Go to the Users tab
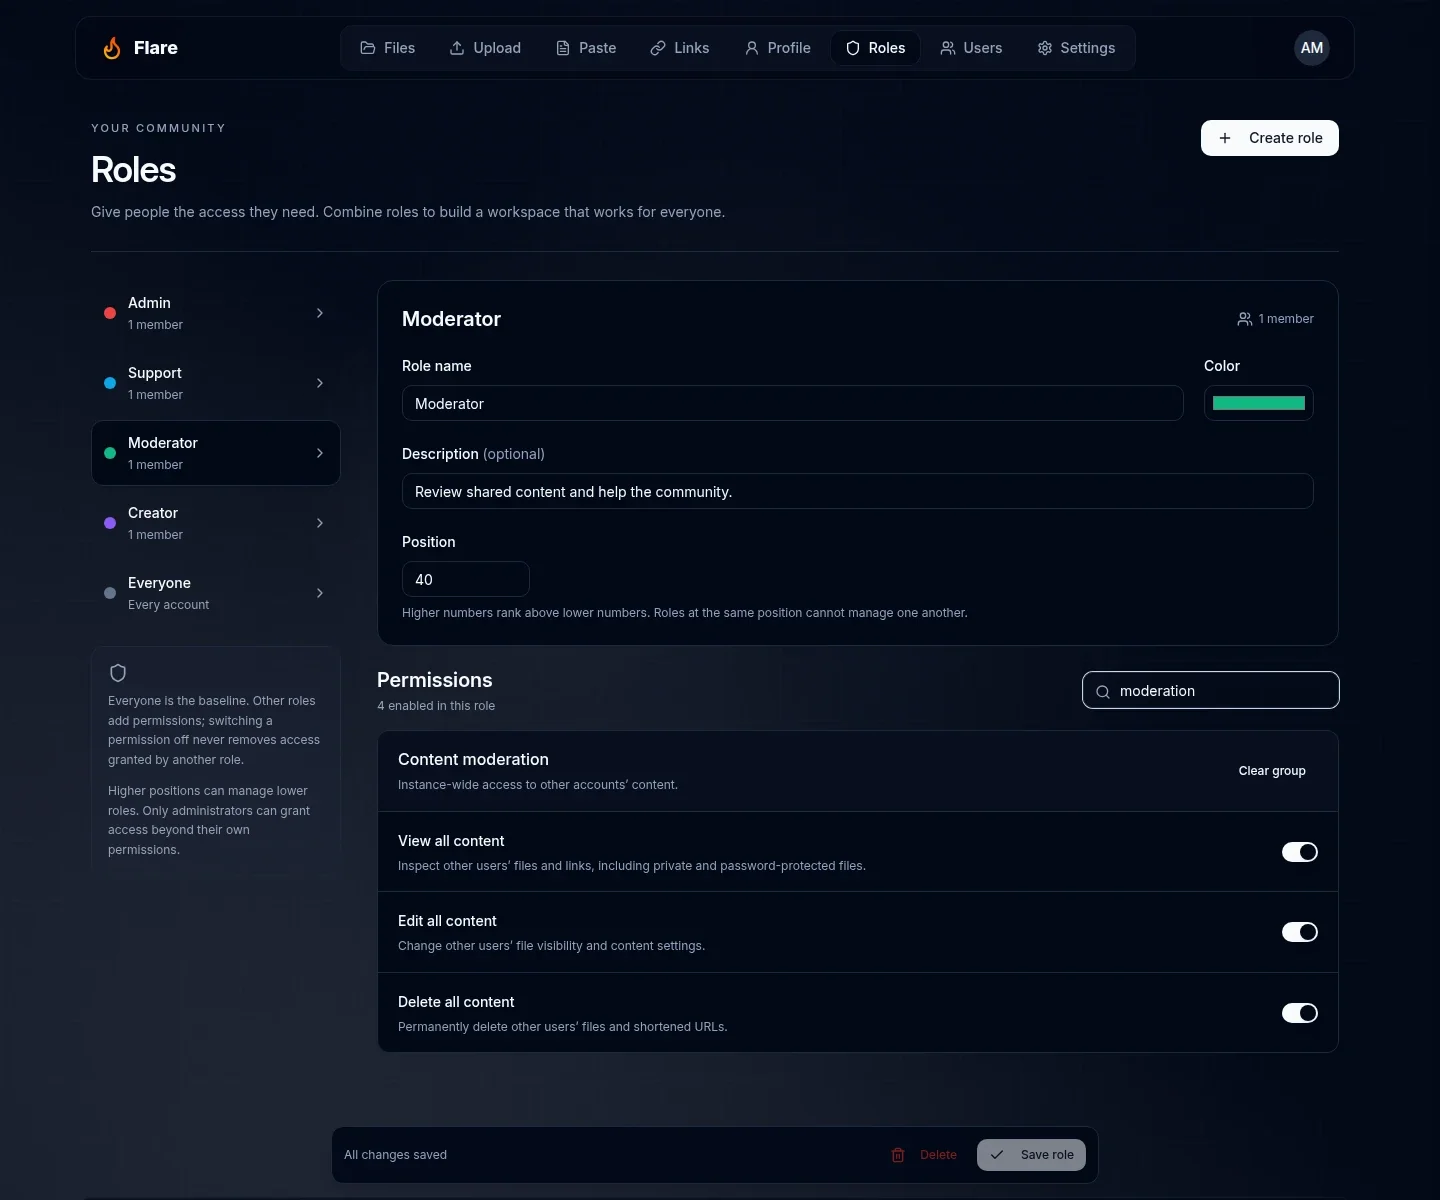This screenshot has height=1200, width=1440. click(971, 48)
